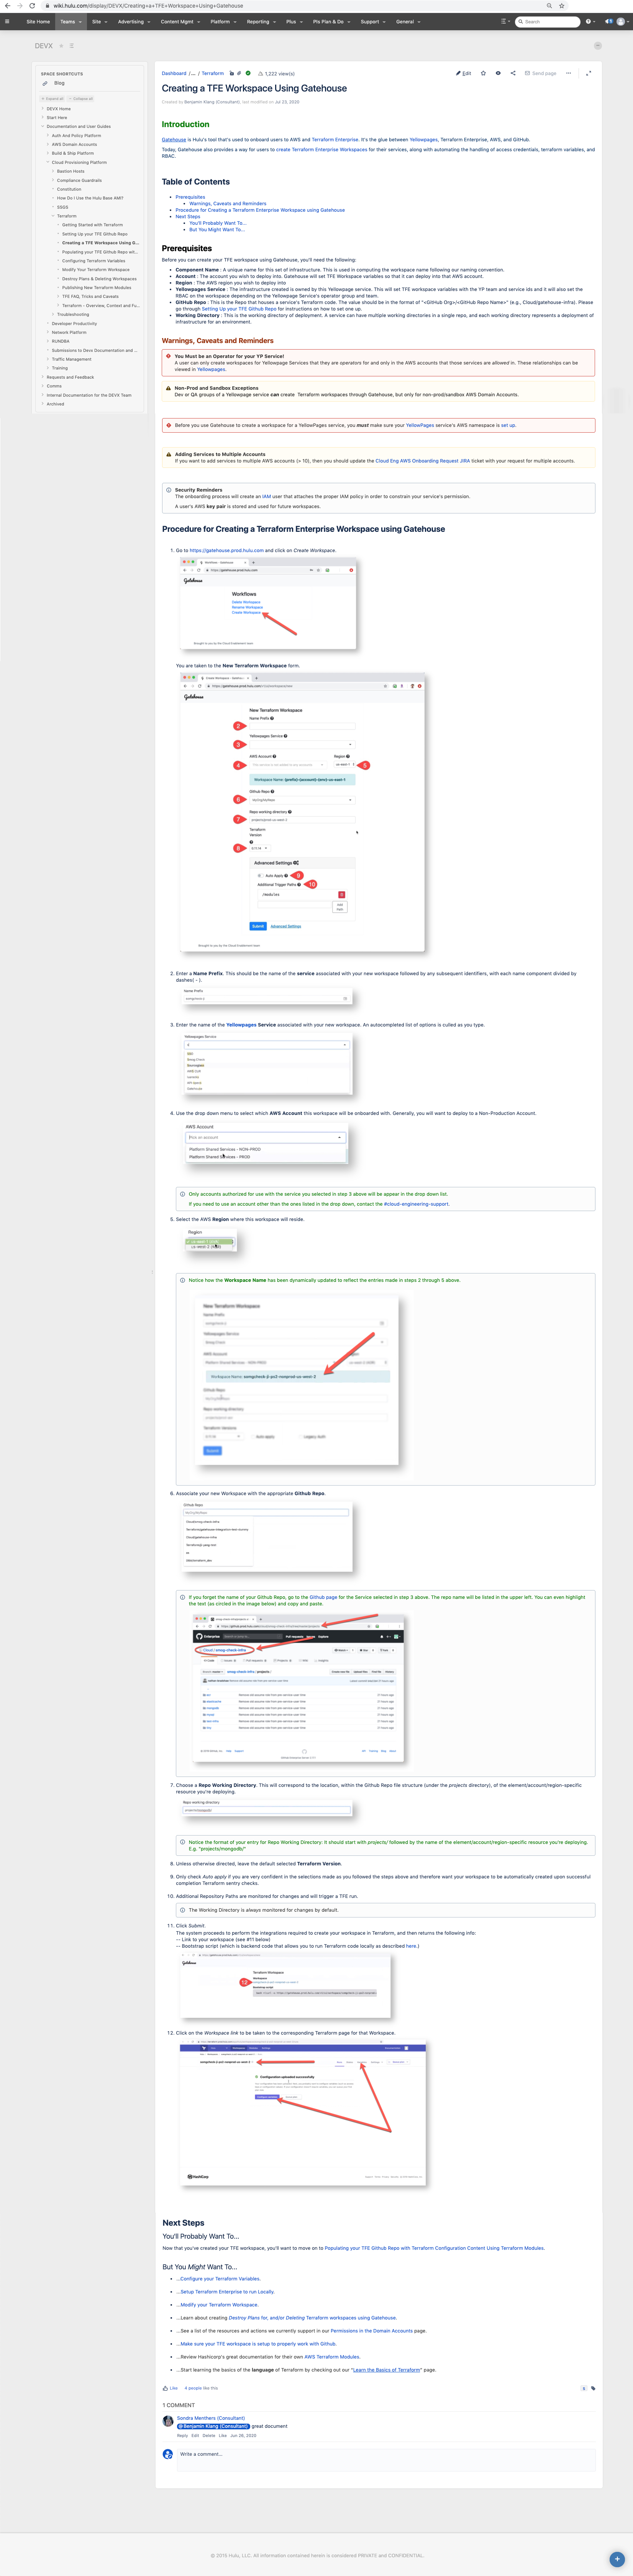The image size is (633, 2576).
Task: Click the green page status check icon
Action: [x=247, y=73]
